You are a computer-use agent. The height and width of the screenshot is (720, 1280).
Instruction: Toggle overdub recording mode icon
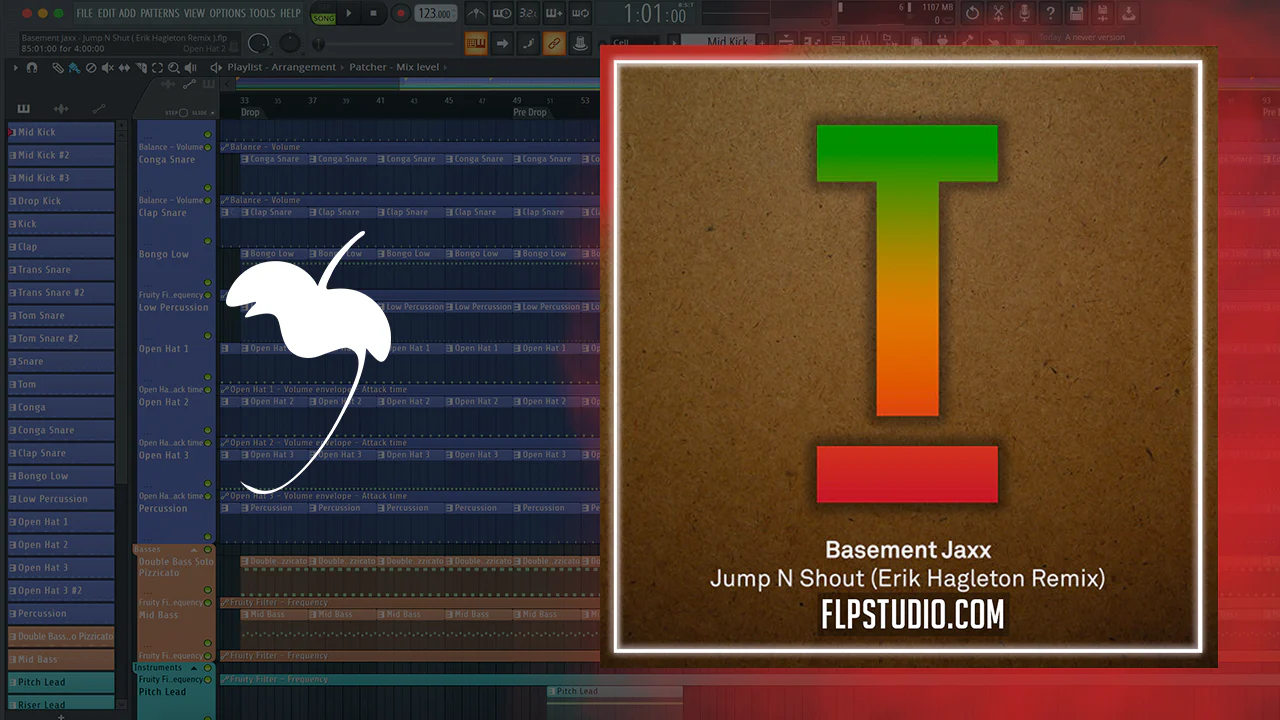(552, 14)
